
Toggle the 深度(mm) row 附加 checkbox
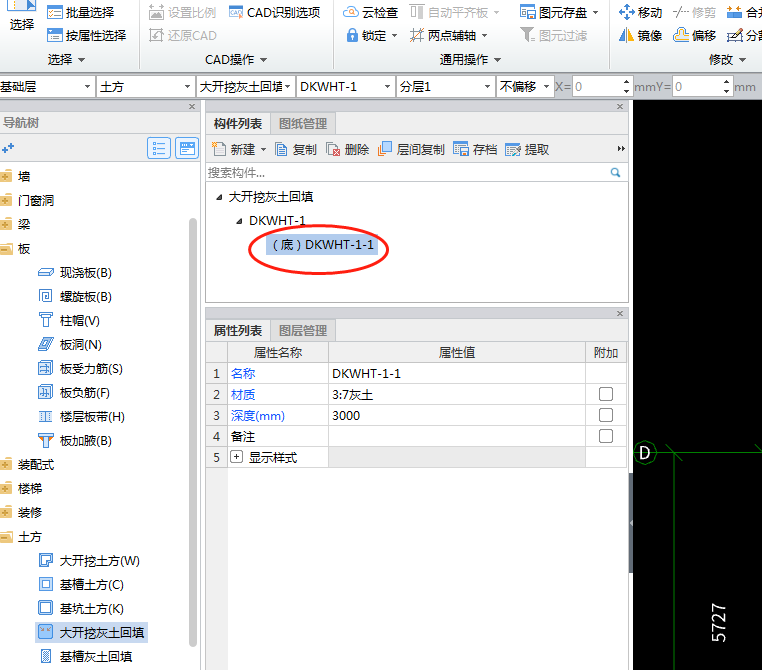click(606, 415)
